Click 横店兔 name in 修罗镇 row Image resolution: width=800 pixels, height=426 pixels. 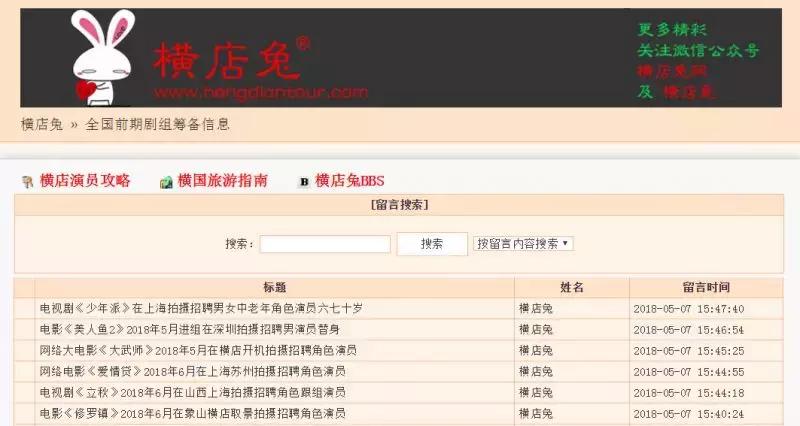tap(536, 414)
